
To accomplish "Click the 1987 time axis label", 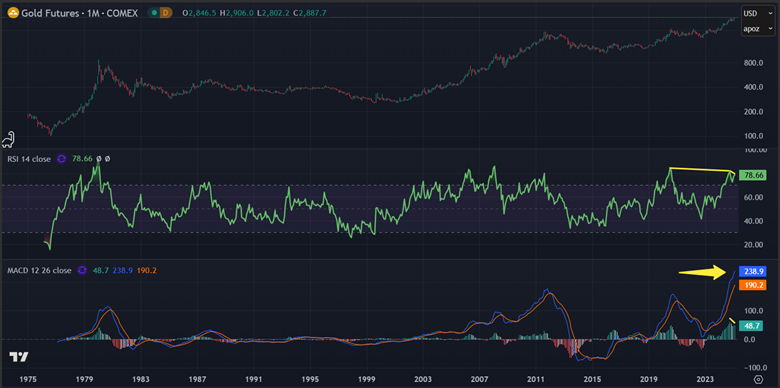I will (x=198, y=379).
